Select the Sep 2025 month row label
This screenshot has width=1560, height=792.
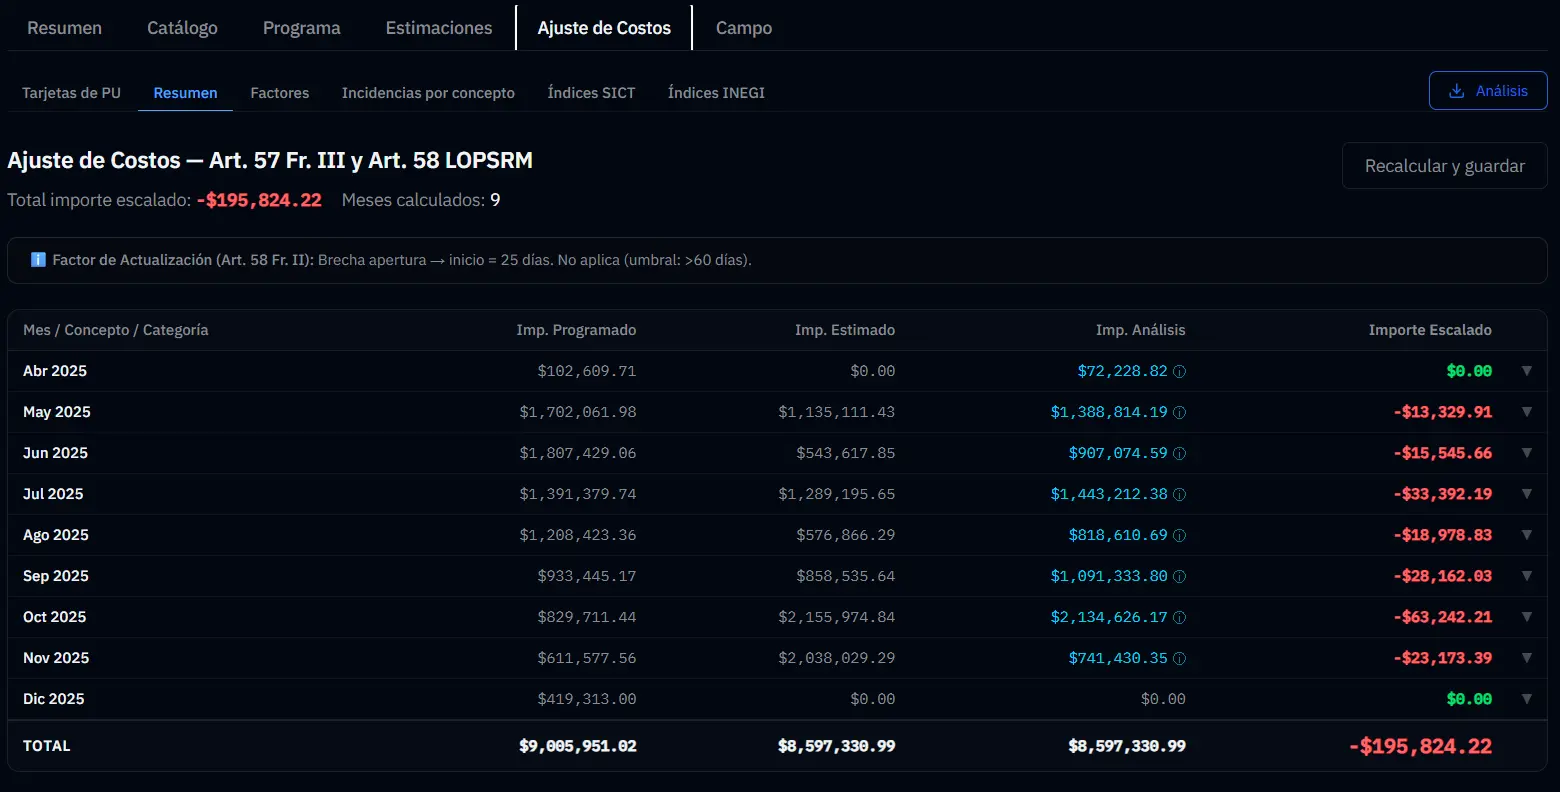pyautogui.click(x=56, y=576)
